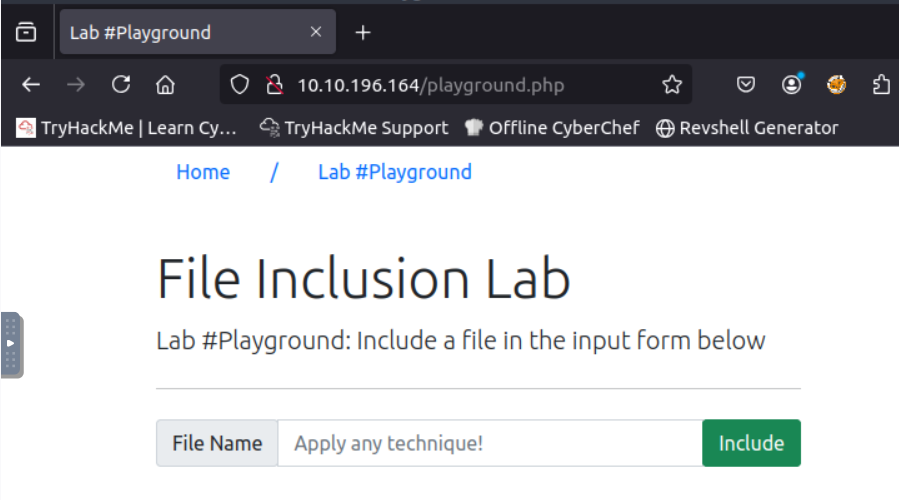
Task: Click the 'Include a file in the input form below' text
Action: [561, 341]
